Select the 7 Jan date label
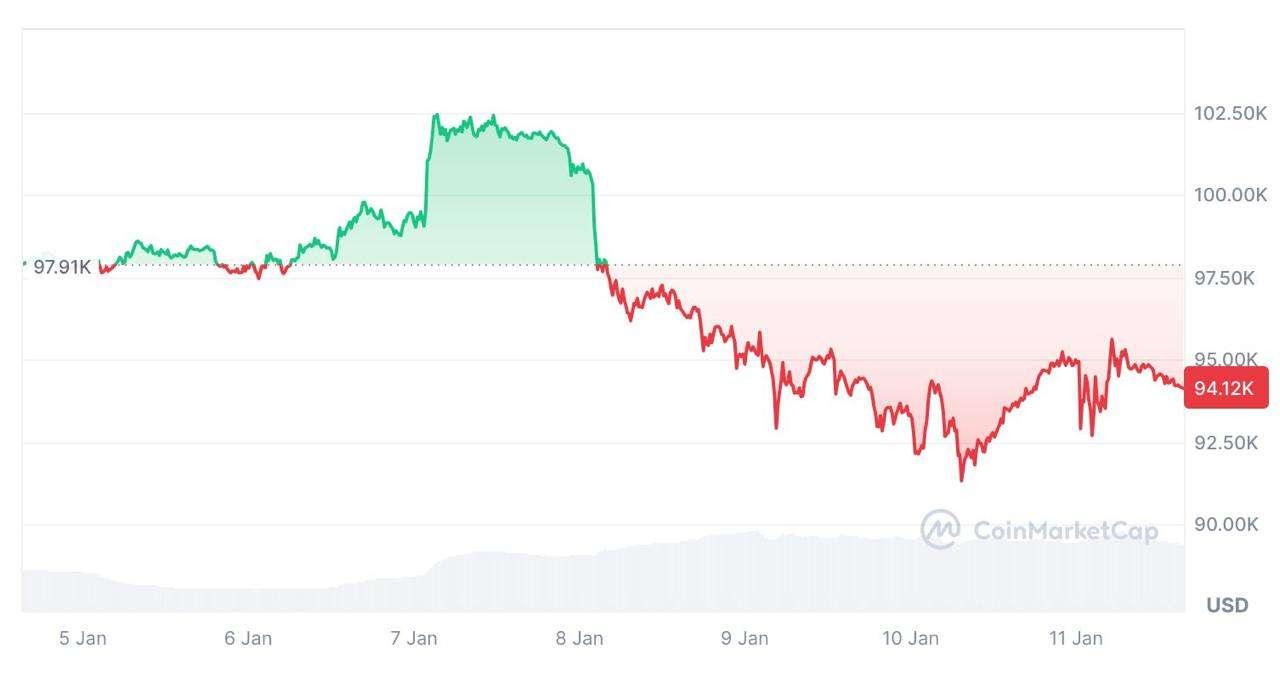This screenshot has width=1280, height=683. pyautogui.click(x=413, y=639)
